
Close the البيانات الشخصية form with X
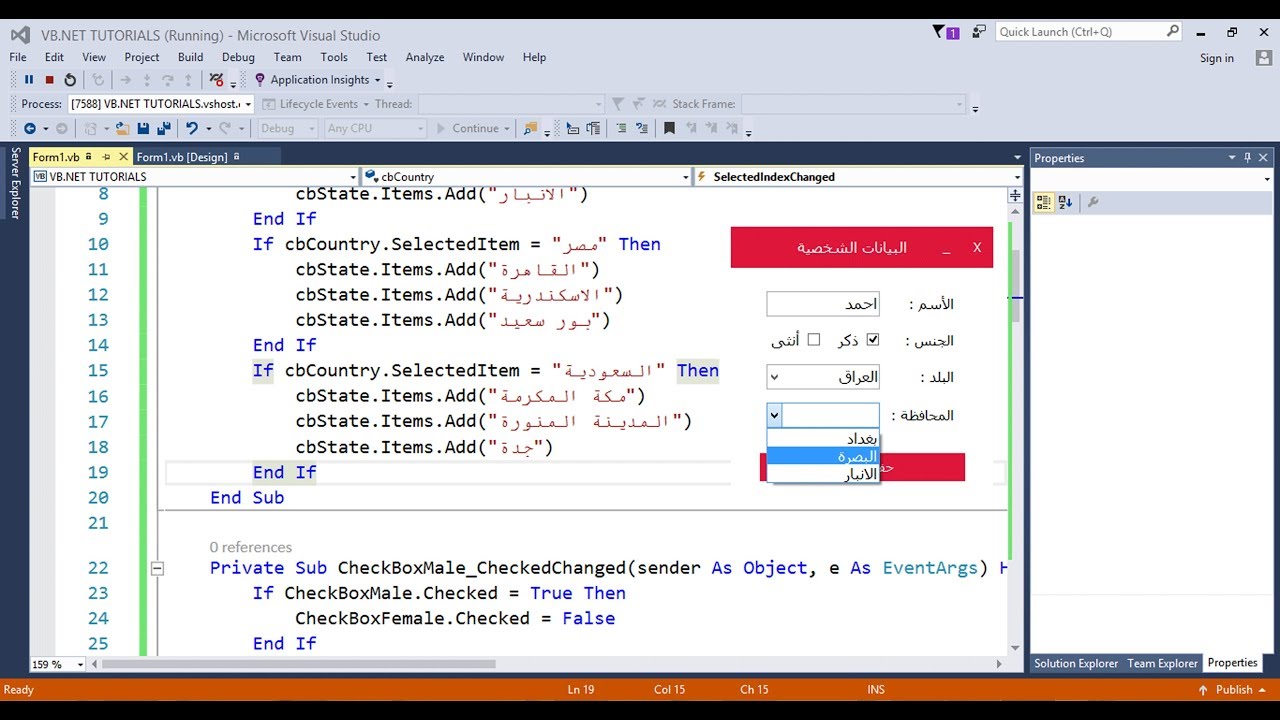pyautogui.click(x=977, y=248)
